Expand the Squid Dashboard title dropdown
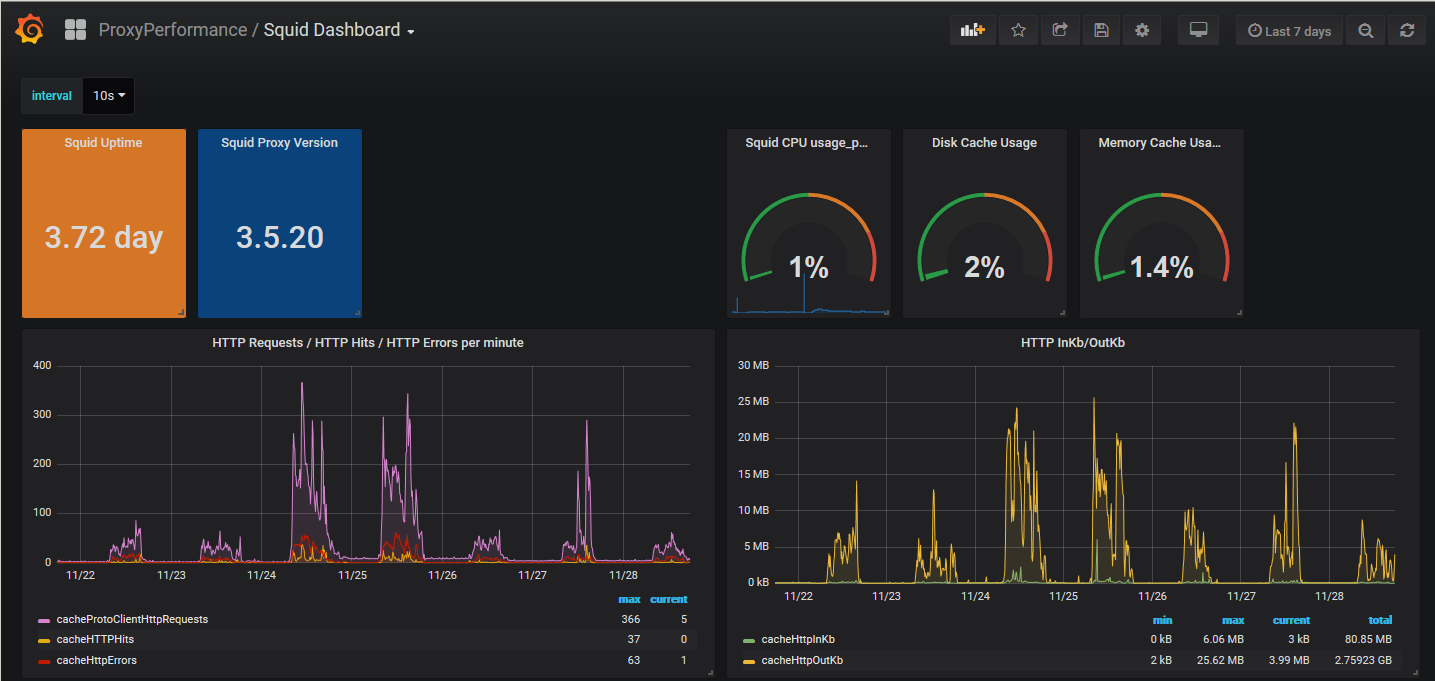Viewport: 1435px width, 681px height. 338,30
